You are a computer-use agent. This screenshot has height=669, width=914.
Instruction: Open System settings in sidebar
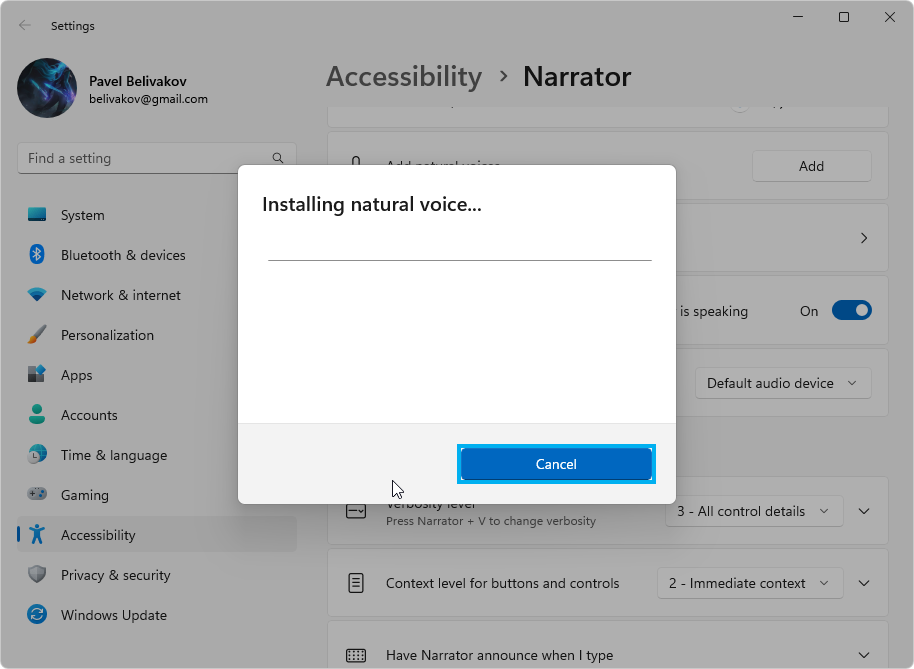[157, 215]
